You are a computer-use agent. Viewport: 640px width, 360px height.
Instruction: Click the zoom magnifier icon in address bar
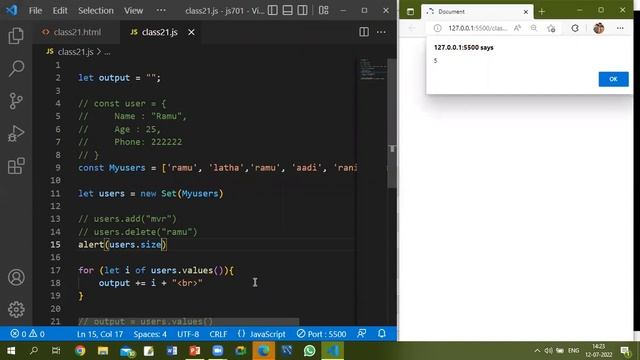[x=534, y=28]
